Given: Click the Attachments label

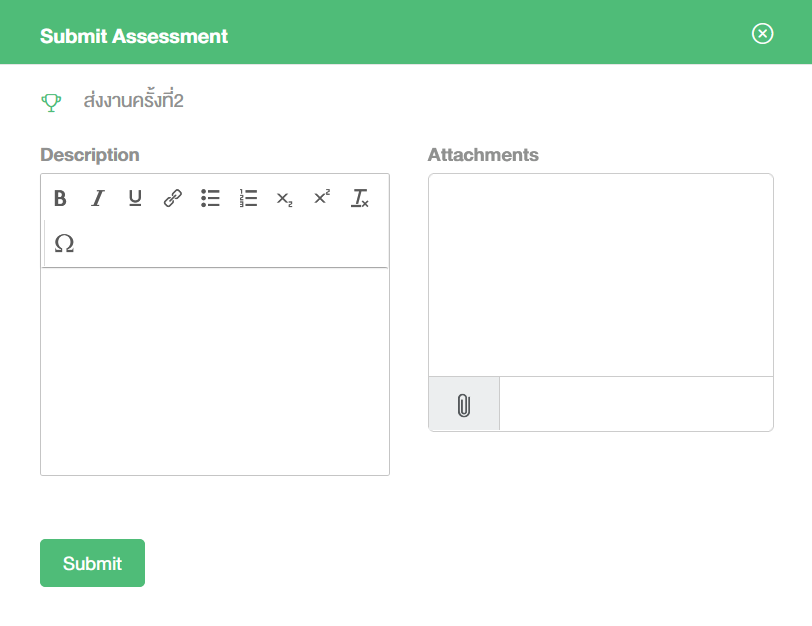Looking at the screenshot, I should click(x=483, y=155).
